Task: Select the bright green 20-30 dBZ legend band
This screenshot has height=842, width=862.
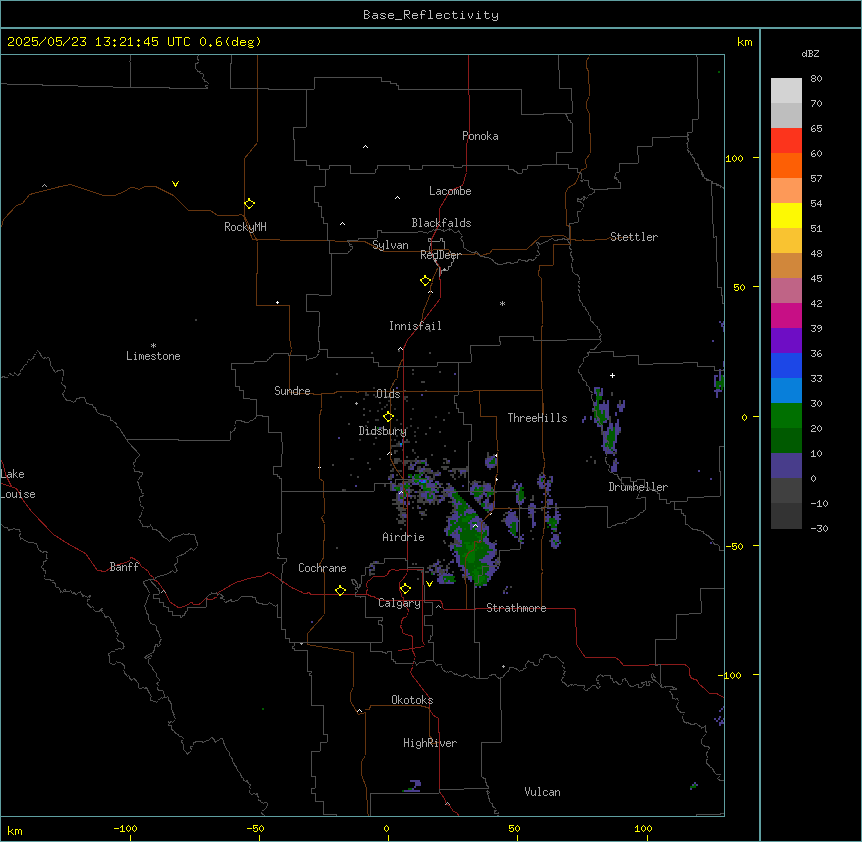Action: 786,416
